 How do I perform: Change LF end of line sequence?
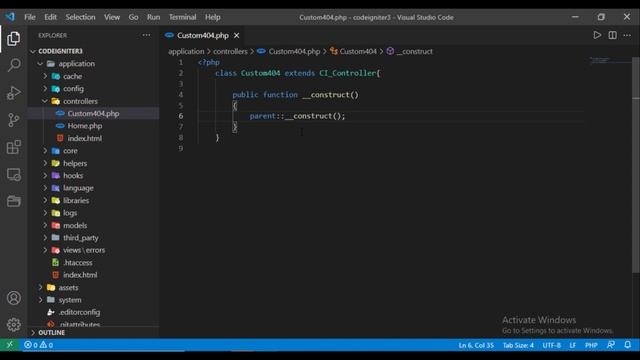coord(573,345)
